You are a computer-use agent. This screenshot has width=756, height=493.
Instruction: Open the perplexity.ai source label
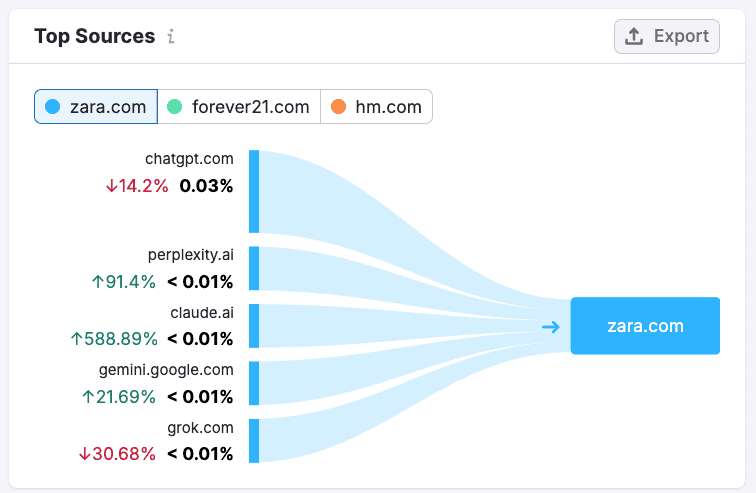coord(190,254)
